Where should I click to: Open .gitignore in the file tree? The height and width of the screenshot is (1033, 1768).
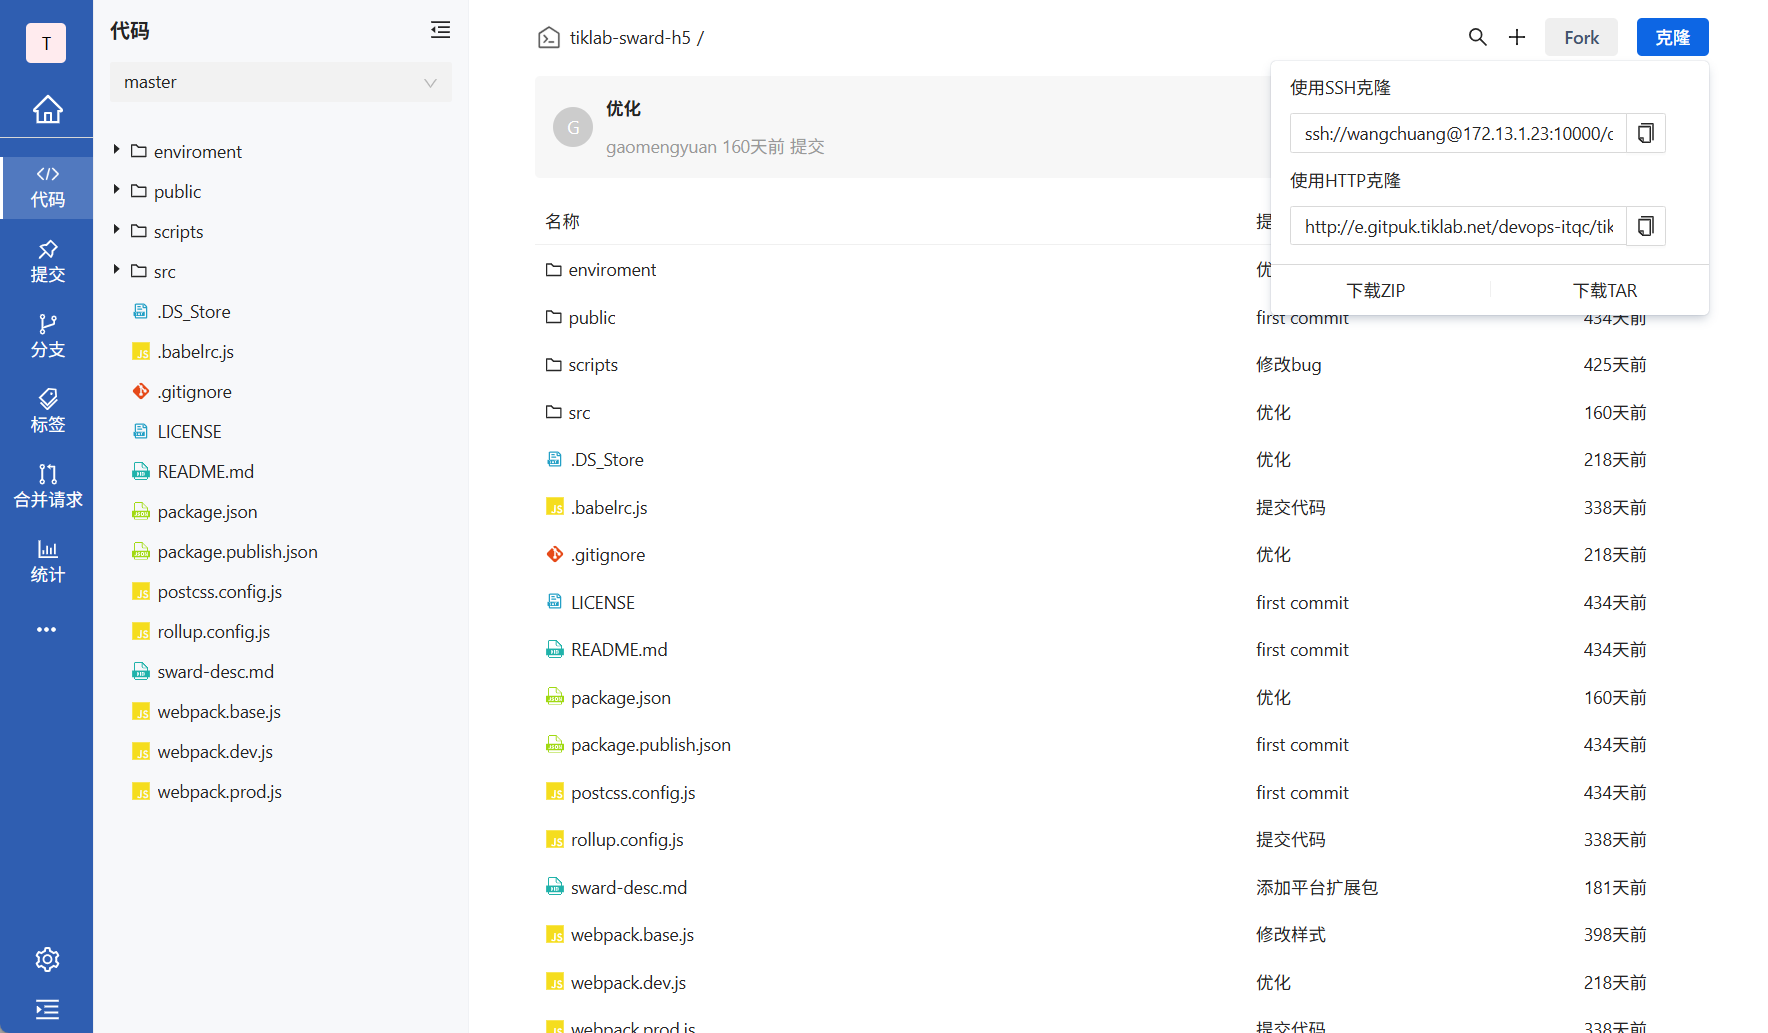(195, 391)
